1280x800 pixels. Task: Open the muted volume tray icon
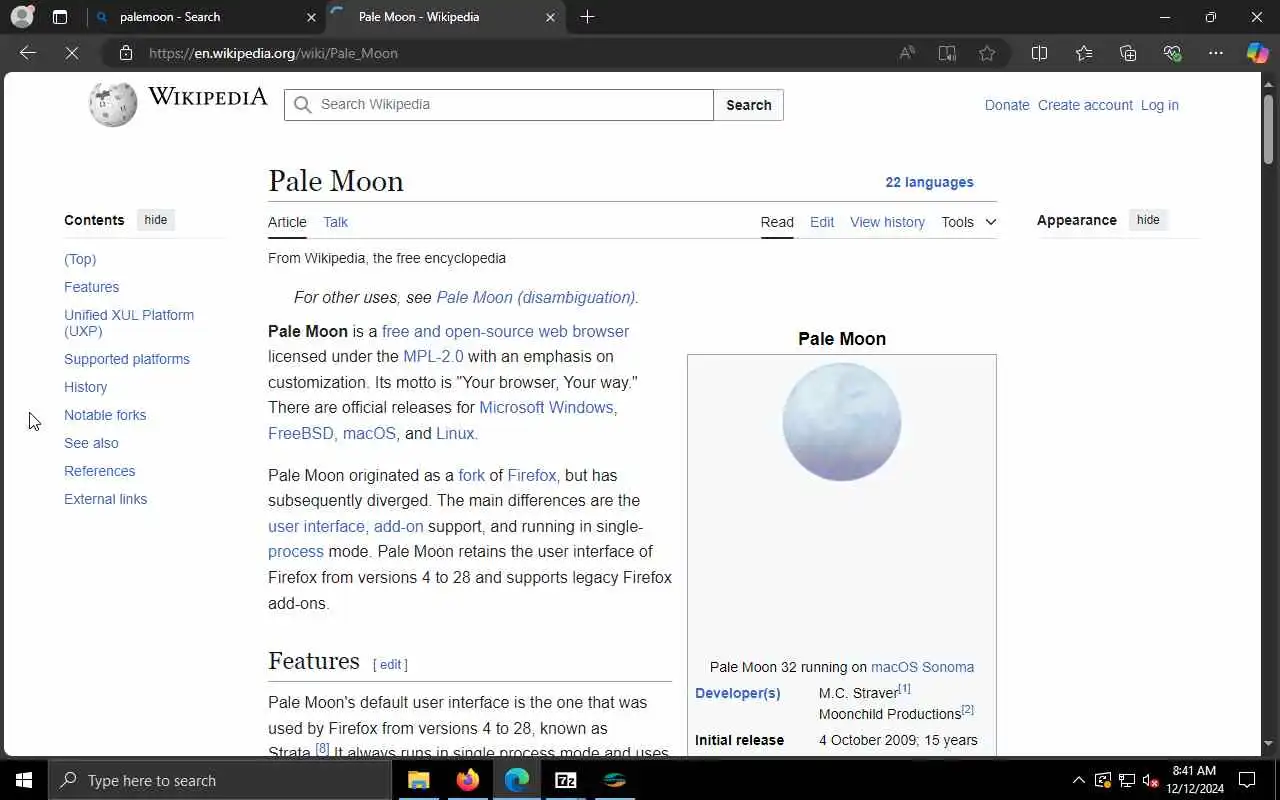tap(1150, 780)
